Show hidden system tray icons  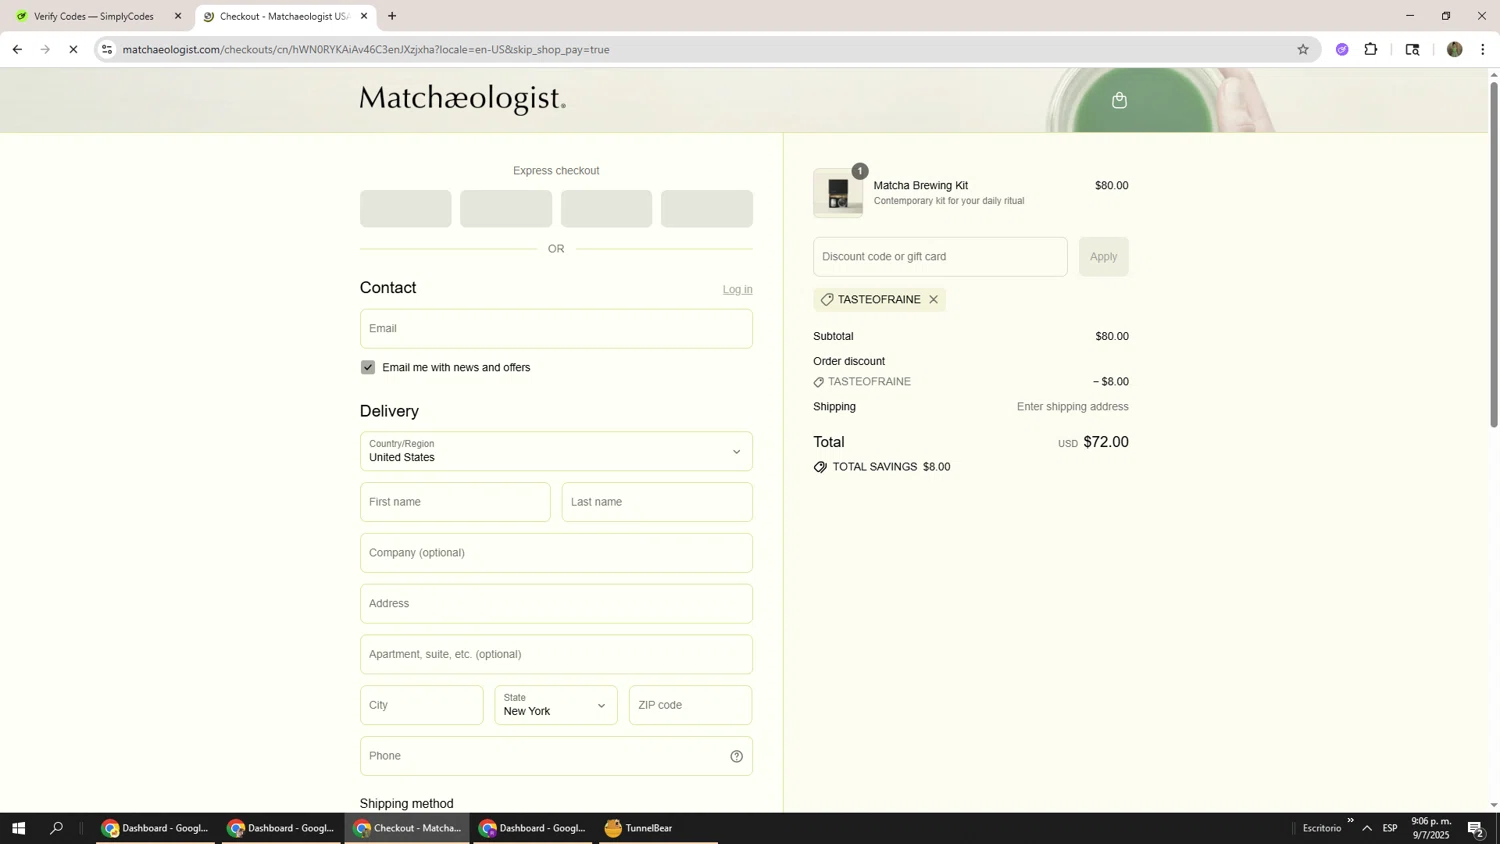click(1367, 828)
